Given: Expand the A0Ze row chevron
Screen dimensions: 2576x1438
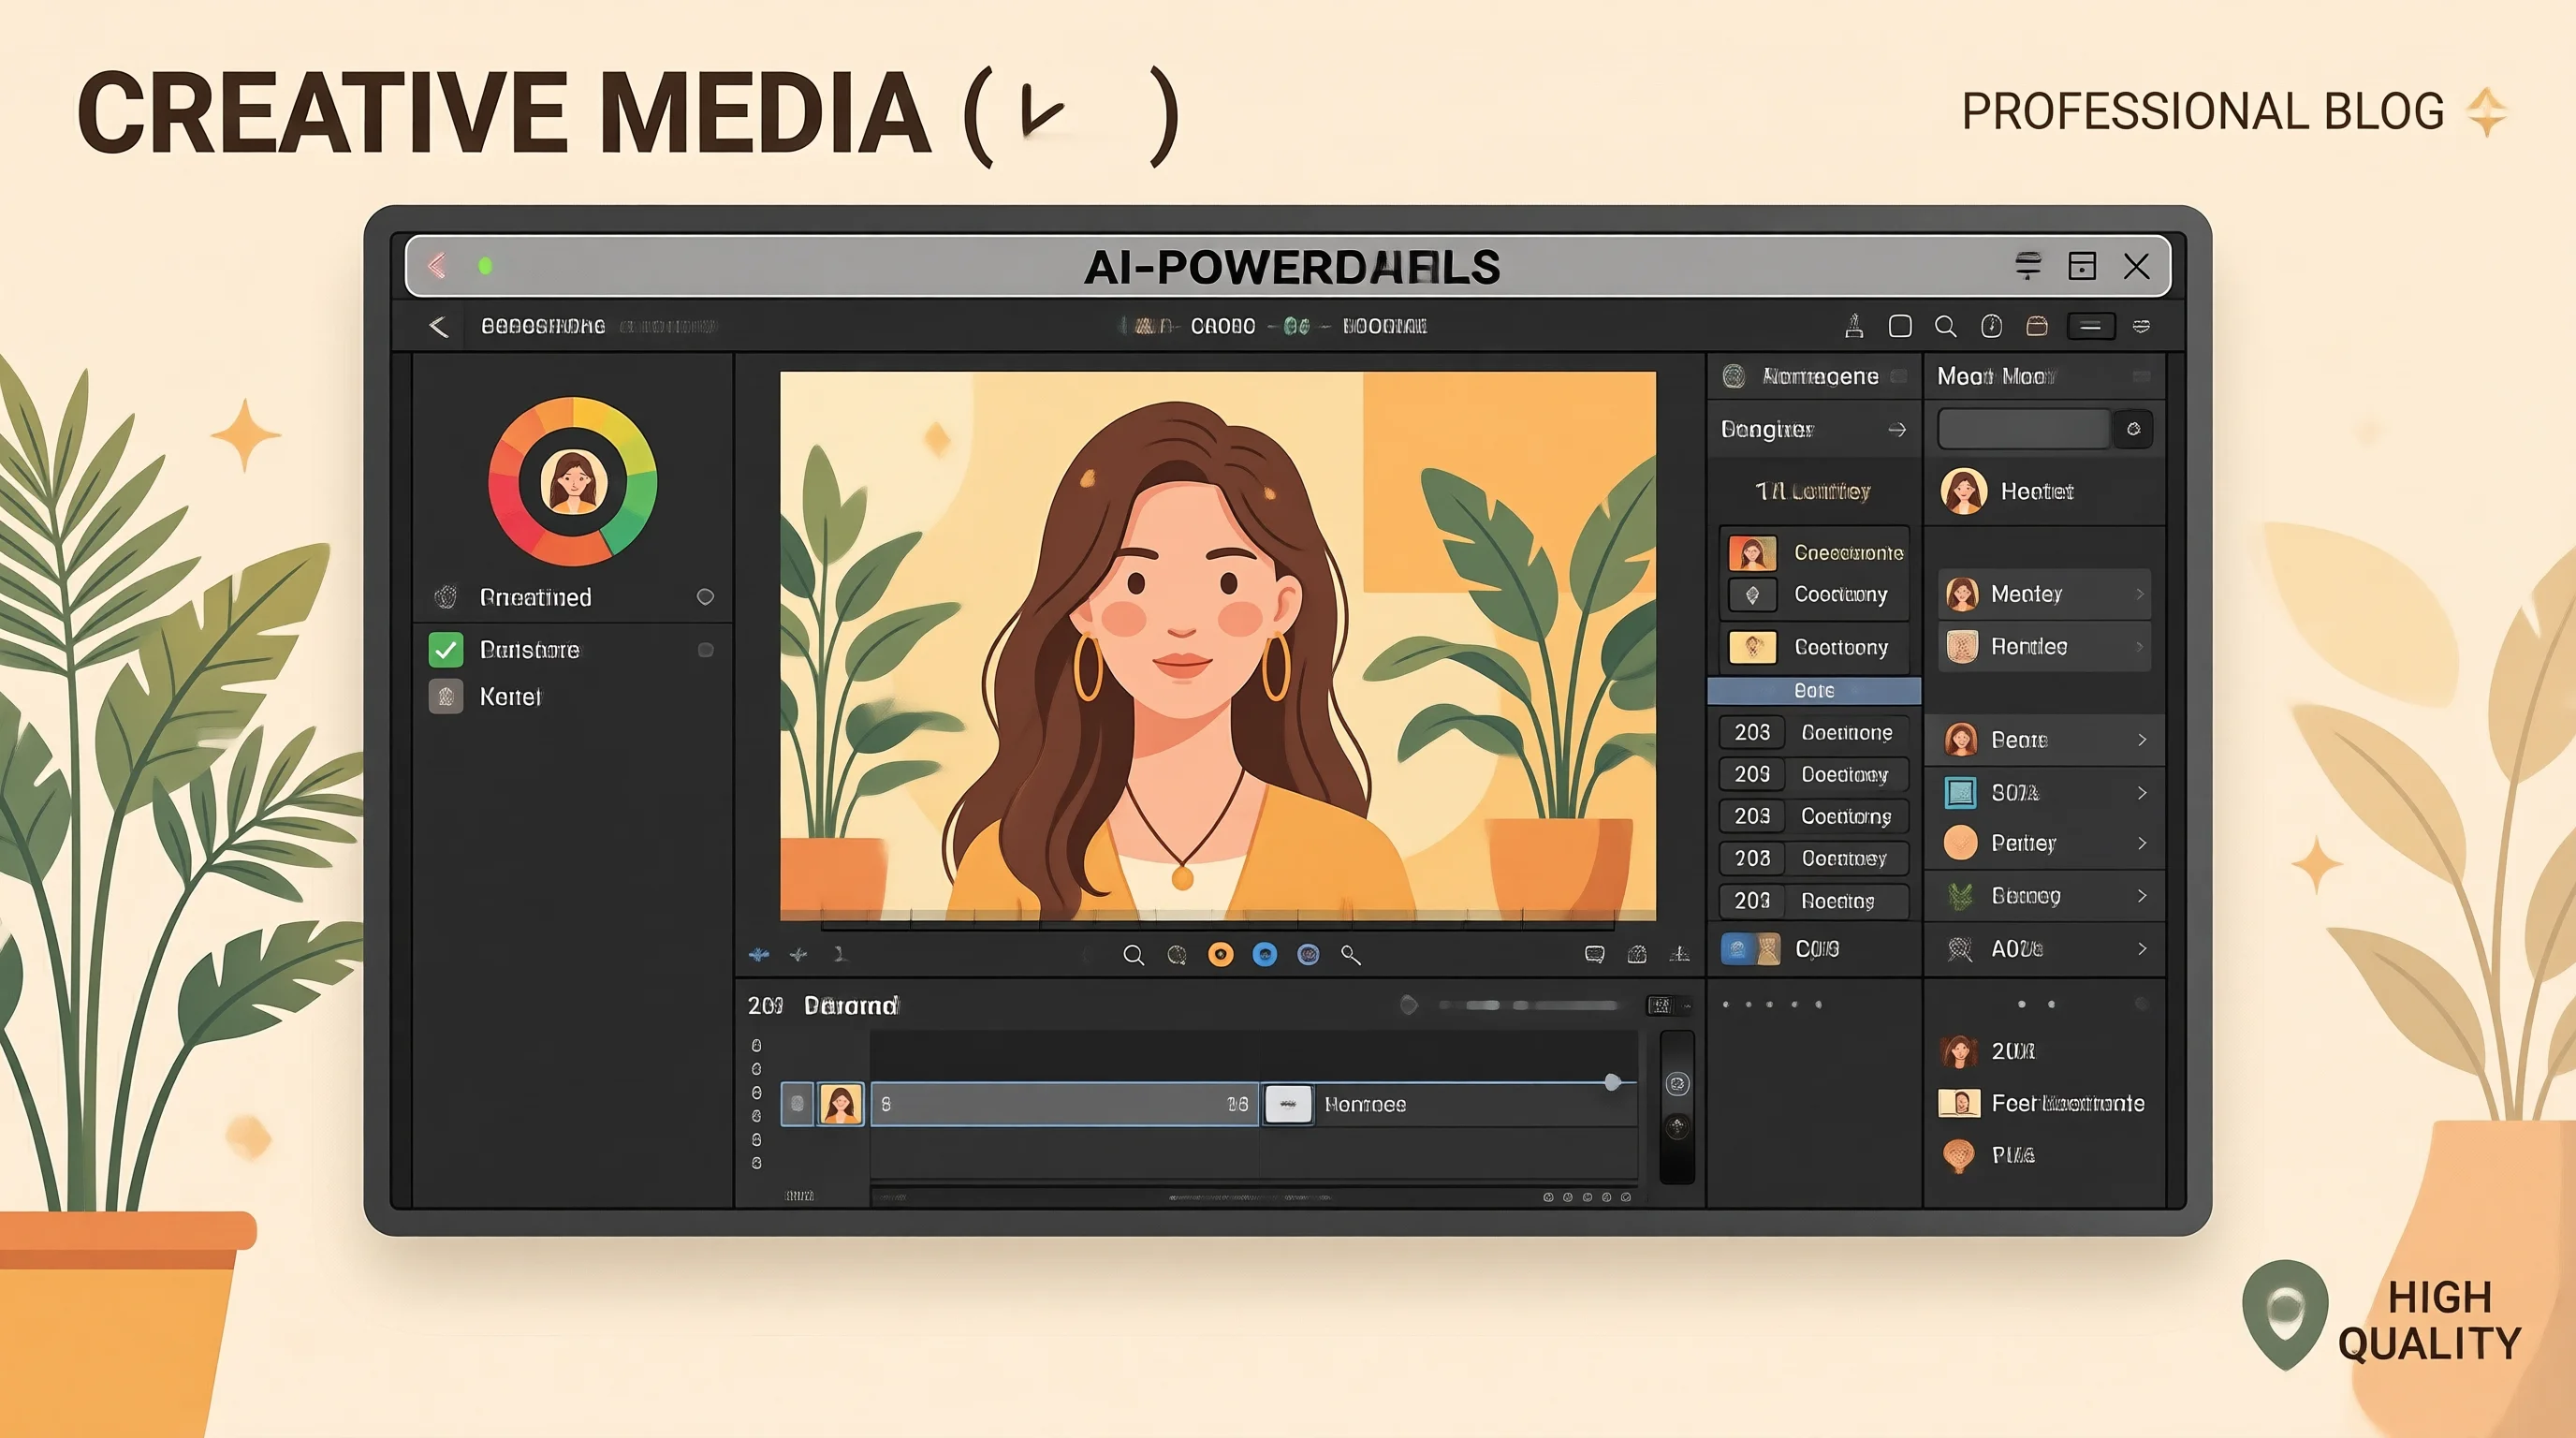Looking at the screenshot, I should 2141,949.
